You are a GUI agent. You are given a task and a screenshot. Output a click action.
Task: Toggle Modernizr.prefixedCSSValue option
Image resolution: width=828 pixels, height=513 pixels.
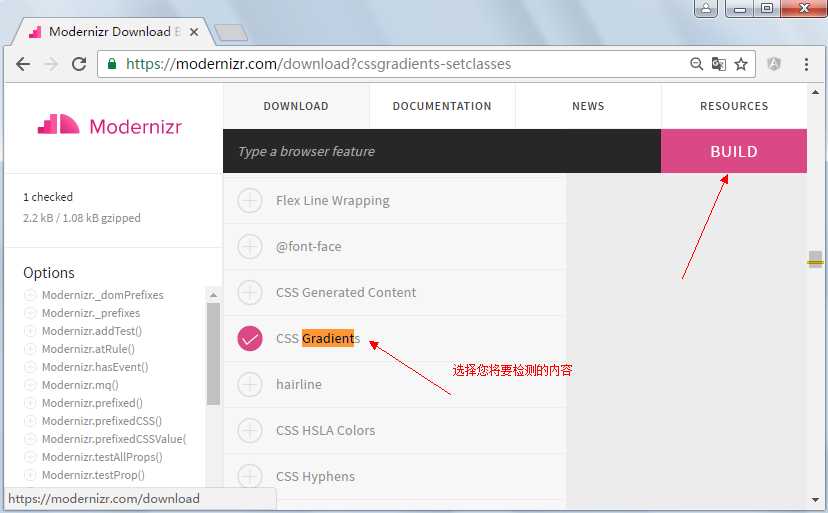coord(30,439)
